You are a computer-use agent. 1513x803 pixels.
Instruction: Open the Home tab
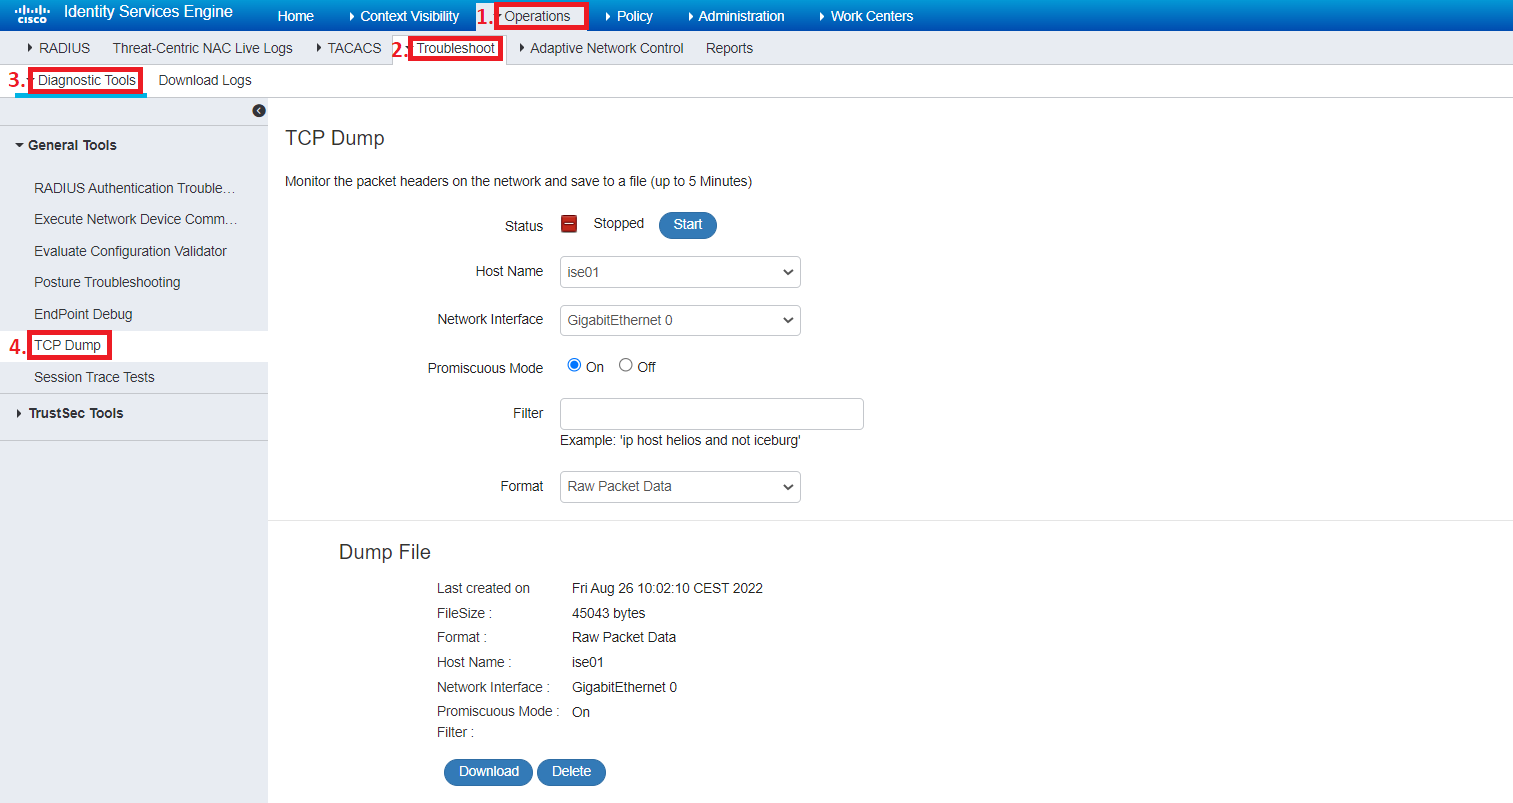click(295, 16)
